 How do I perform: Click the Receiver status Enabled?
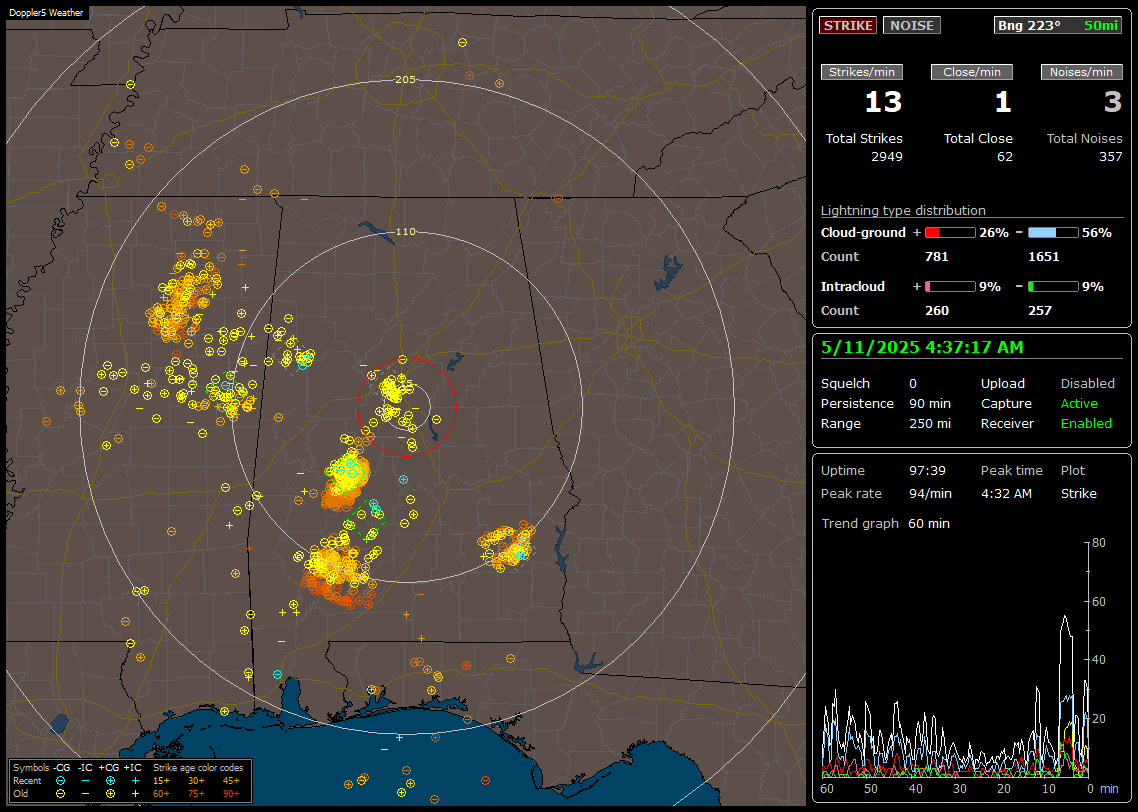1086,424
